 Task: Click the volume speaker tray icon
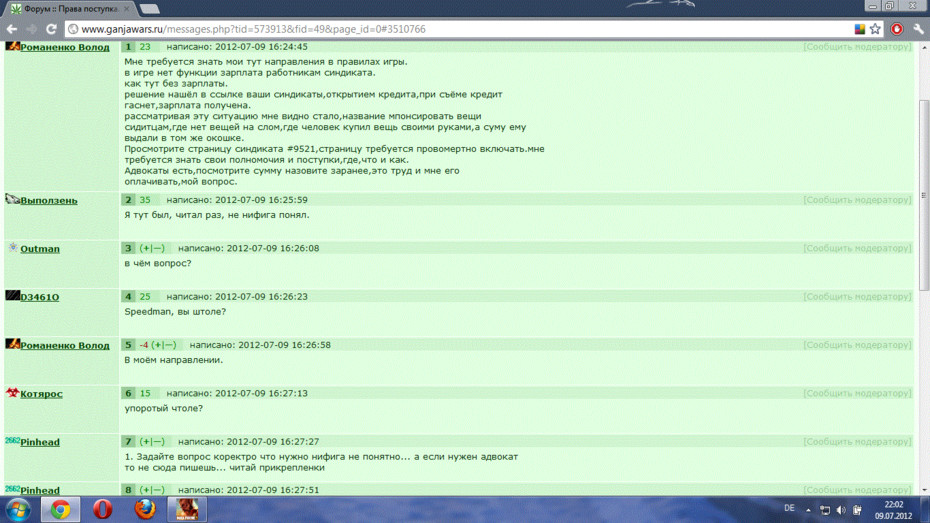point(841,510)
